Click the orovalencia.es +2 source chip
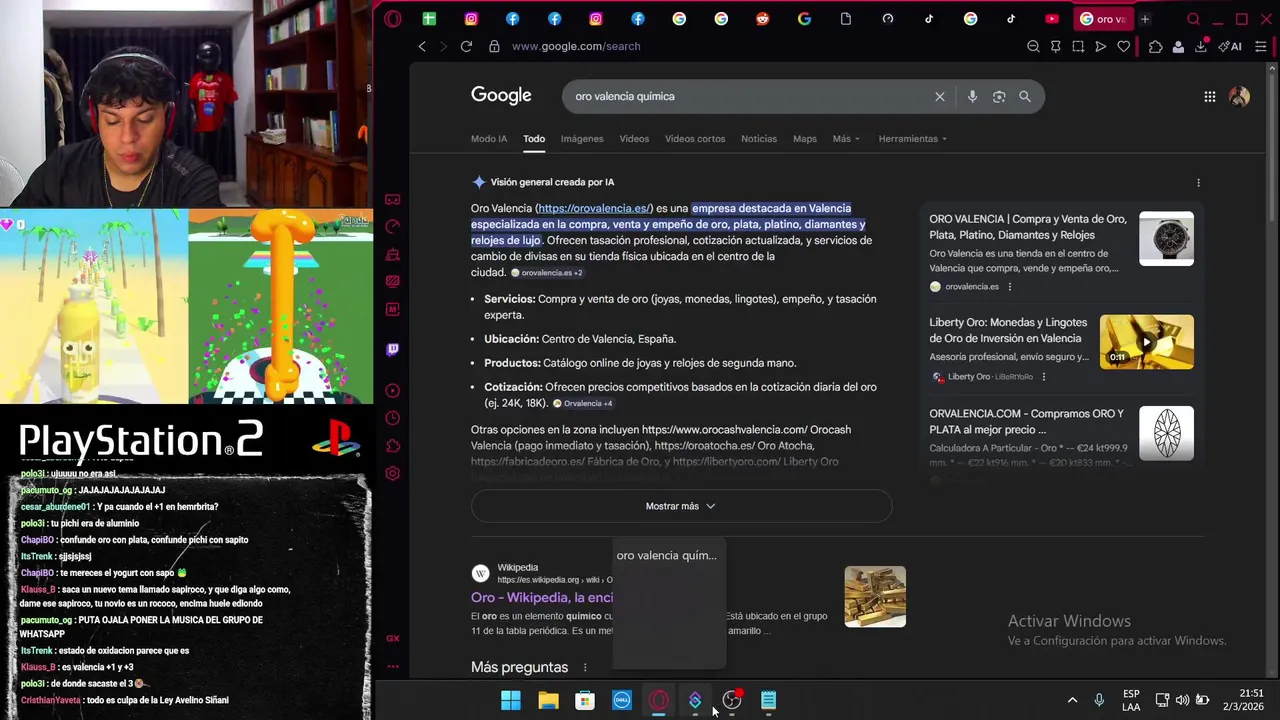 (x=547, y=273)
